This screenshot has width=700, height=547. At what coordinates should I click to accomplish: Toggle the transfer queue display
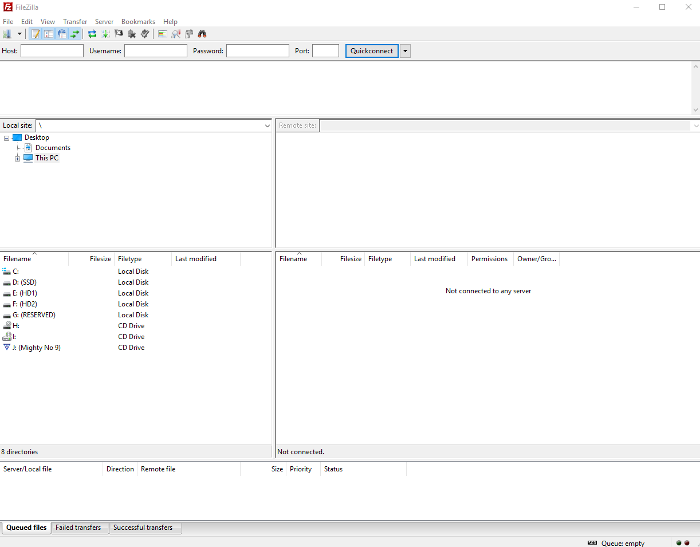coord(75,34)
